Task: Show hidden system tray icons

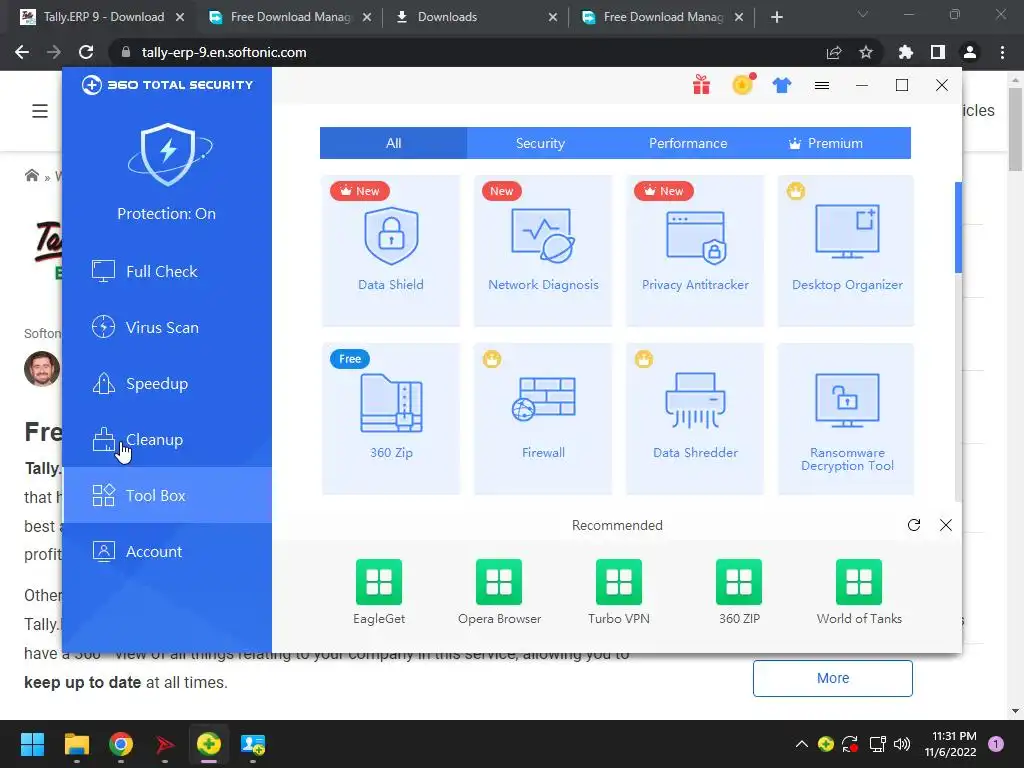Action: click(x=801, y=744)
